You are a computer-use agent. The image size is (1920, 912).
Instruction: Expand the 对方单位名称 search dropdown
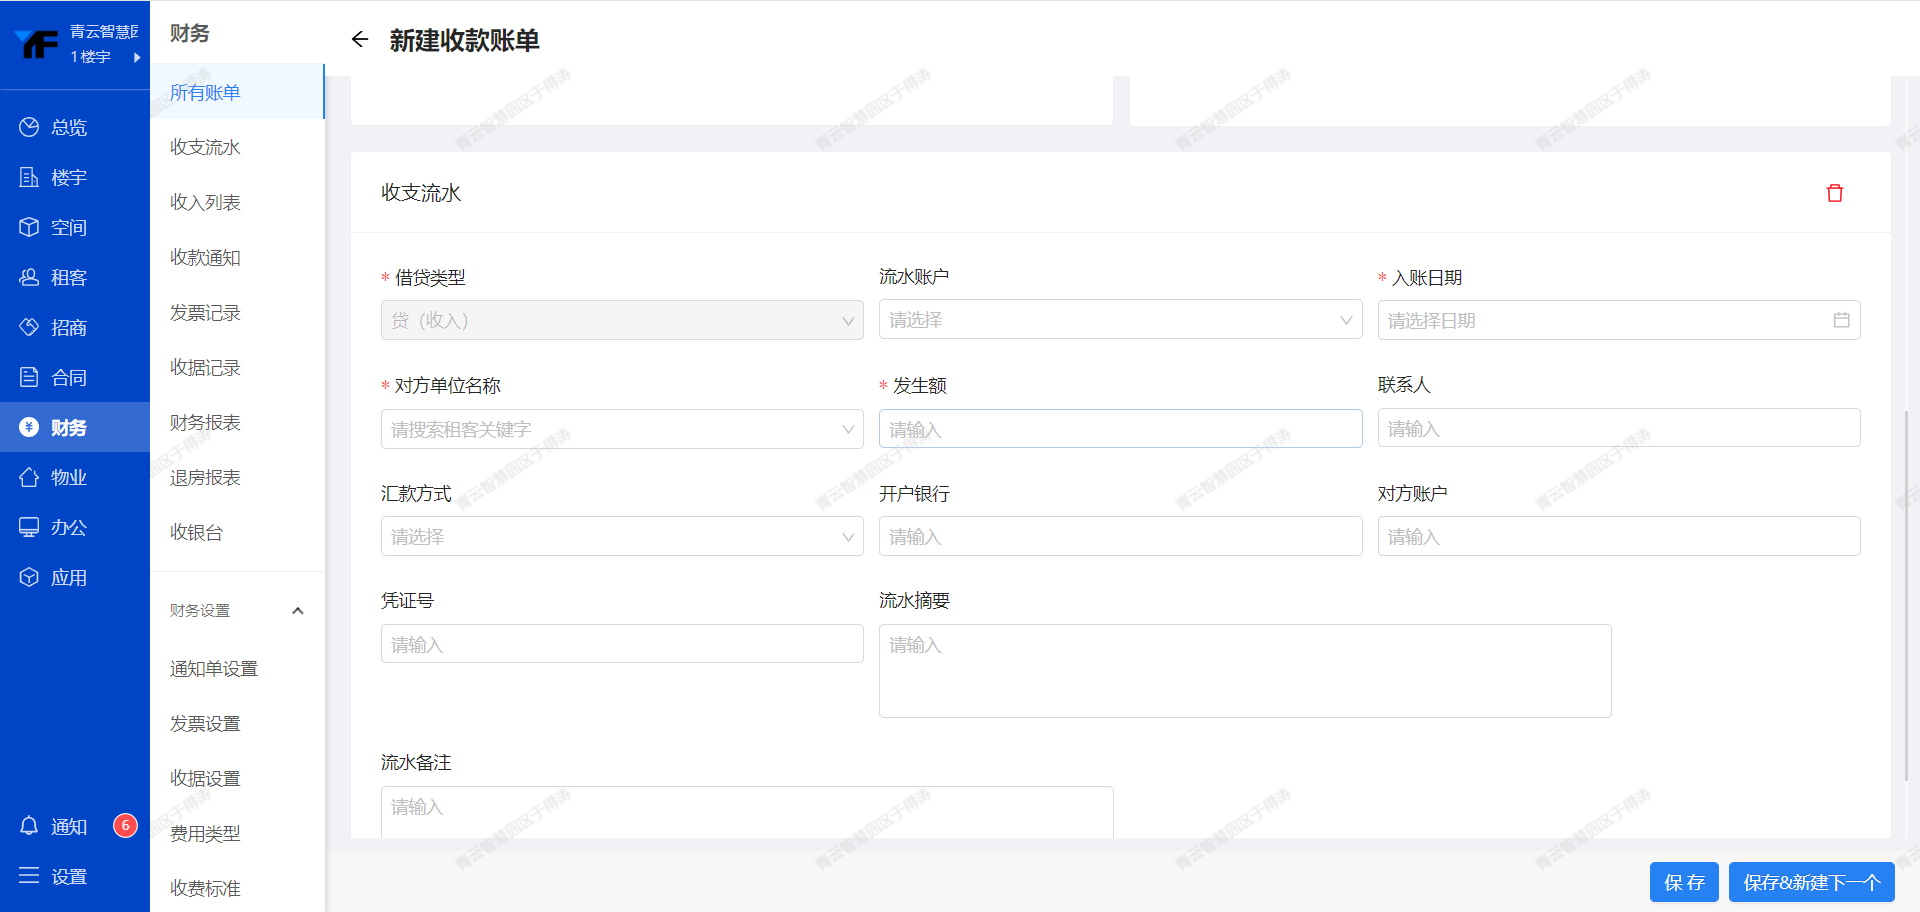click(x=621, y=429)
